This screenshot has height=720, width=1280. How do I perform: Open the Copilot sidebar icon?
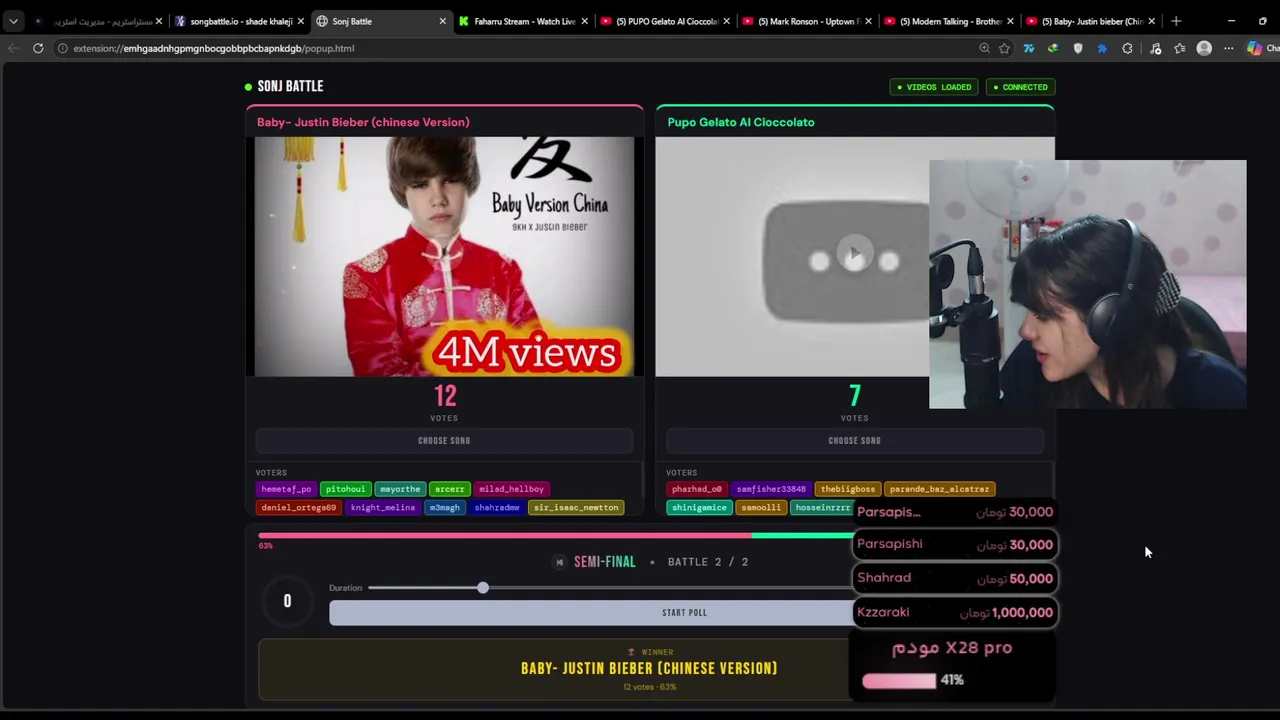1254,48
